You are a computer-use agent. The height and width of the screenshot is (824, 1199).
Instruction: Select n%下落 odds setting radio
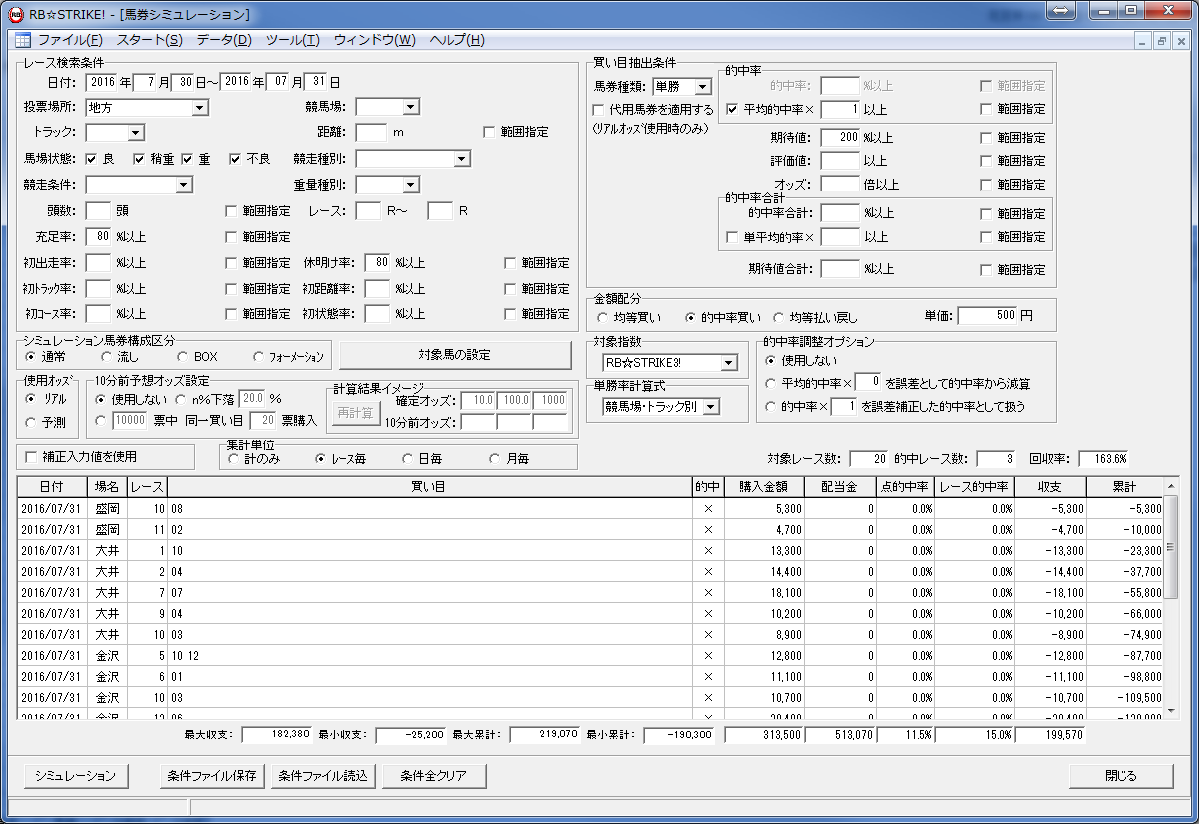pyautogui.click(x=180, y=399)
